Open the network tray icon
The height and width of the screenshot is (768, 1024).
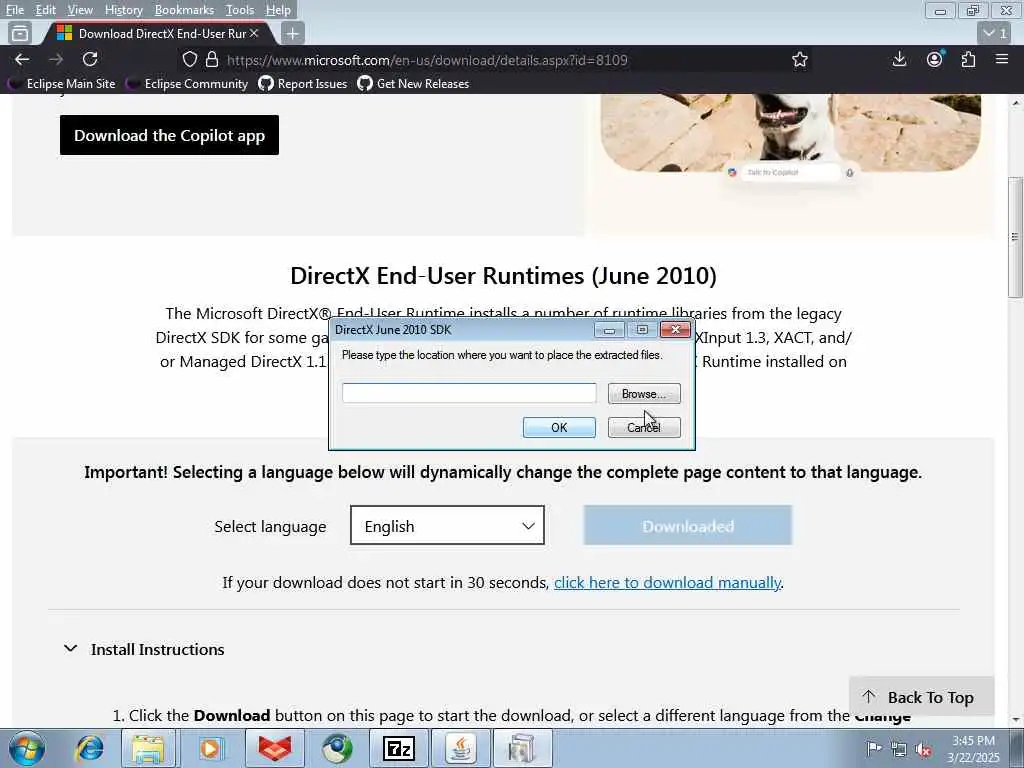coord(899,749)
